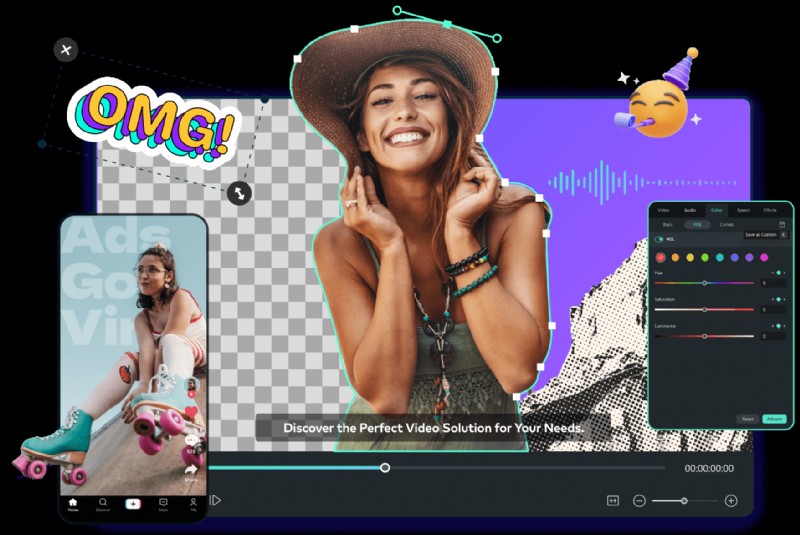Select the OMG! sticker
This screenshot has height=535, width=800.
[153, 122]
